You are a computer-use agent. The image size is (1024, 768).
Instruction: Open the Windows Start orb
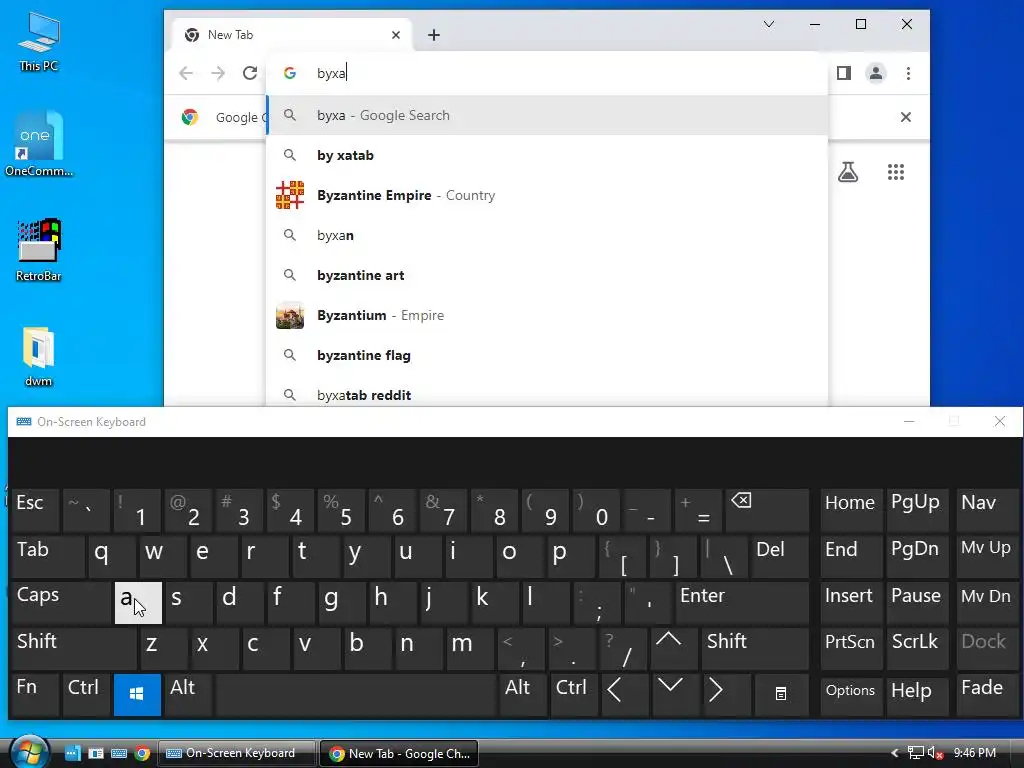(29, 753)
